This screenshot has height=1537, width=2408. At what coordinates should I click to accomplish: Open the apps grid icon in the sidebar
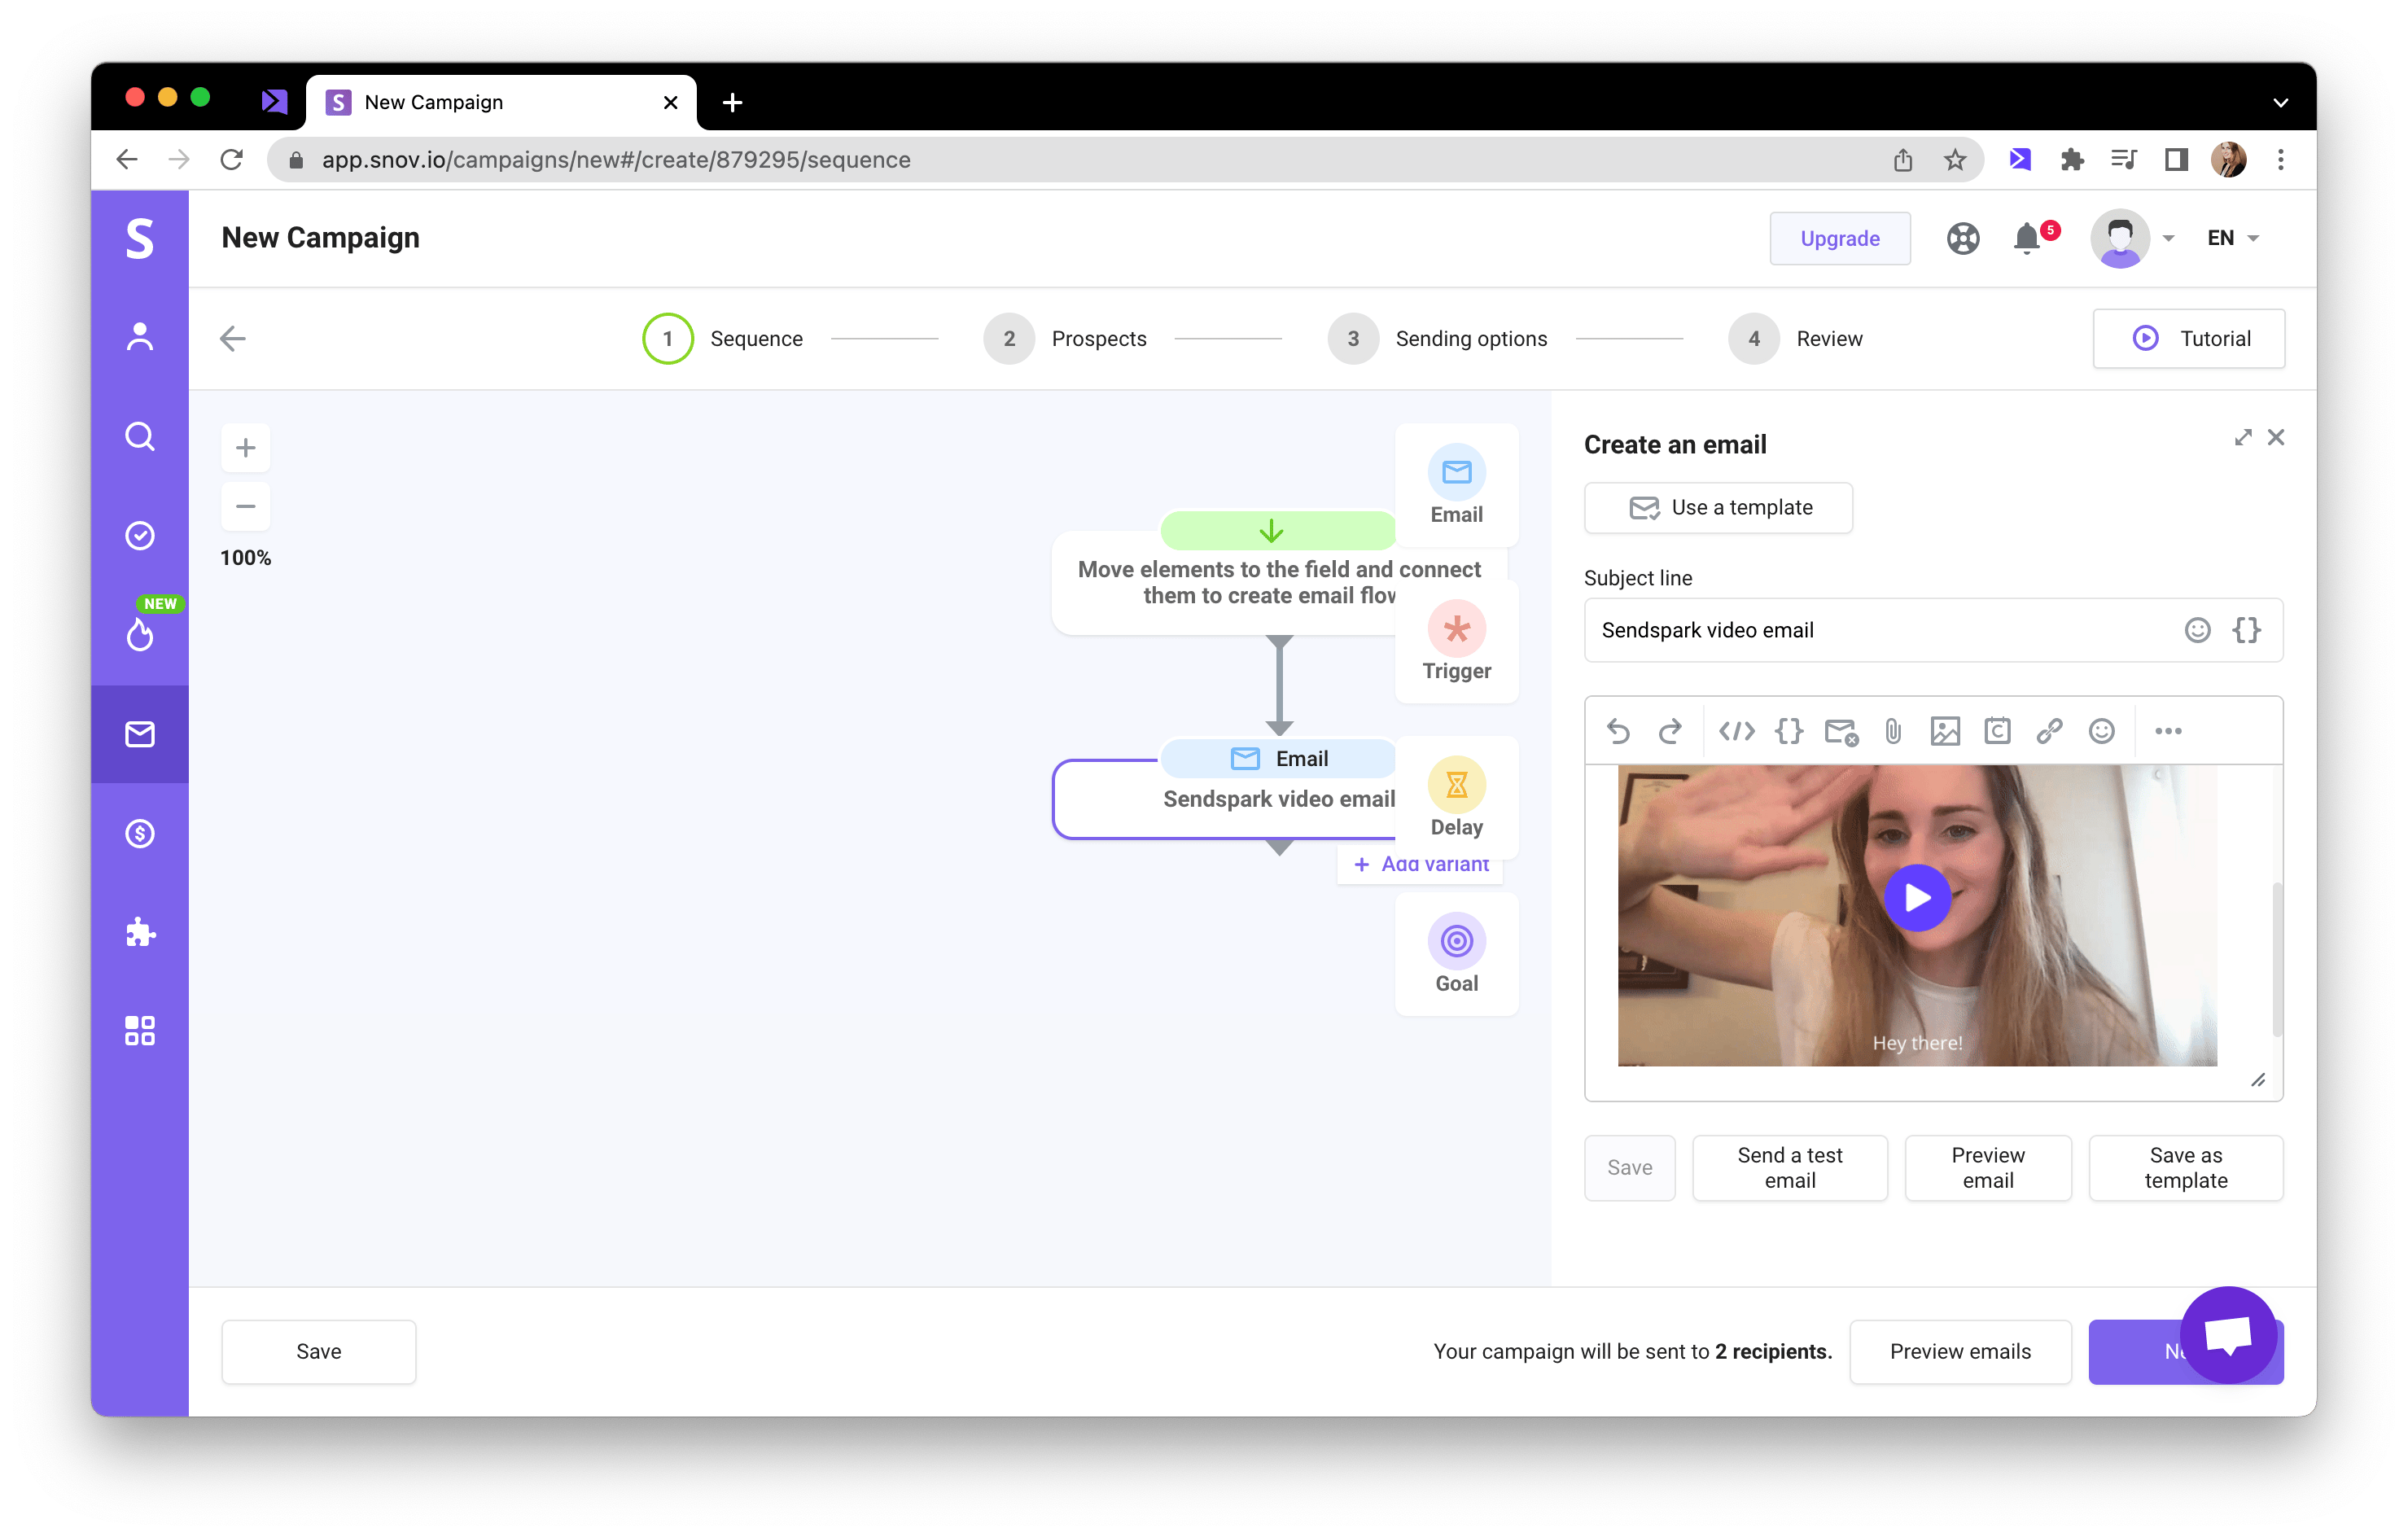140,1031
